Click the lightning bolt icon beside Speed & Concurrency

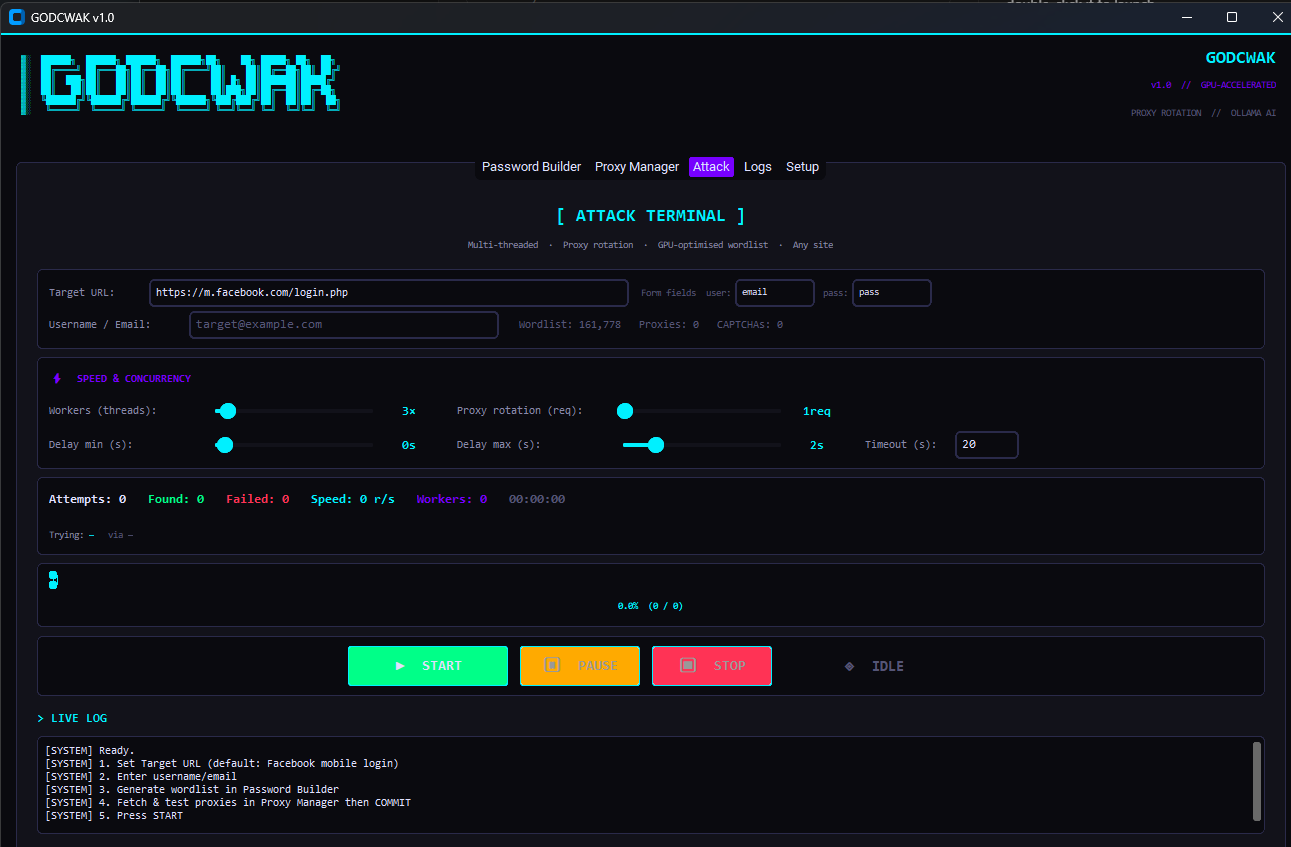[57, 379]
